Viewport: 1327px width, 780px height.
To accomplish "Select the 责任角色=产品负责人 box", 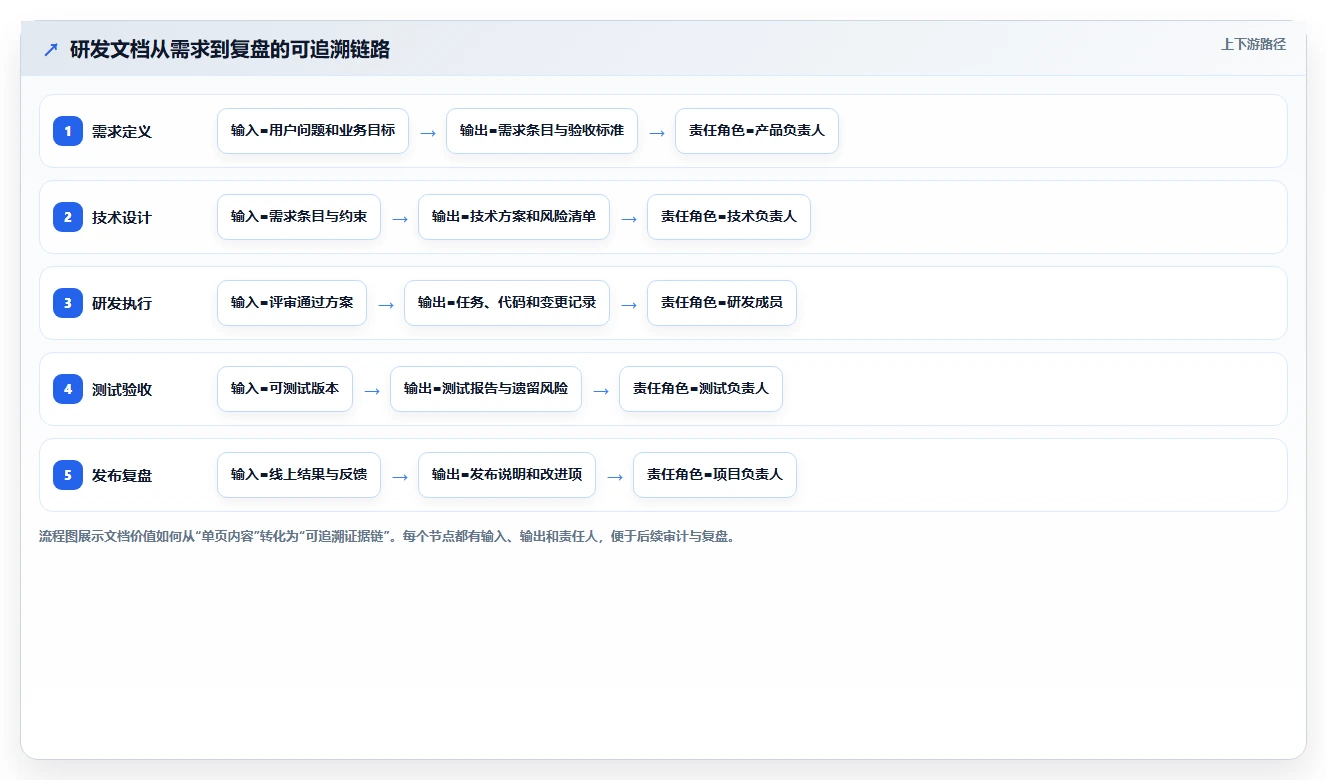I will pos(757,131).
